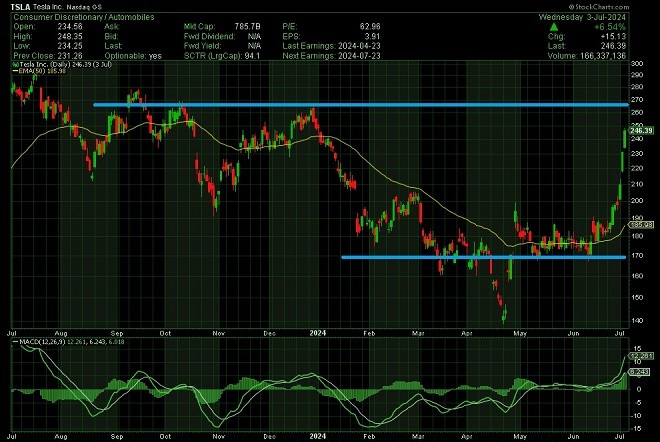Click the 200 price axis label
This screenshot has width=660, height=442.
637,201
